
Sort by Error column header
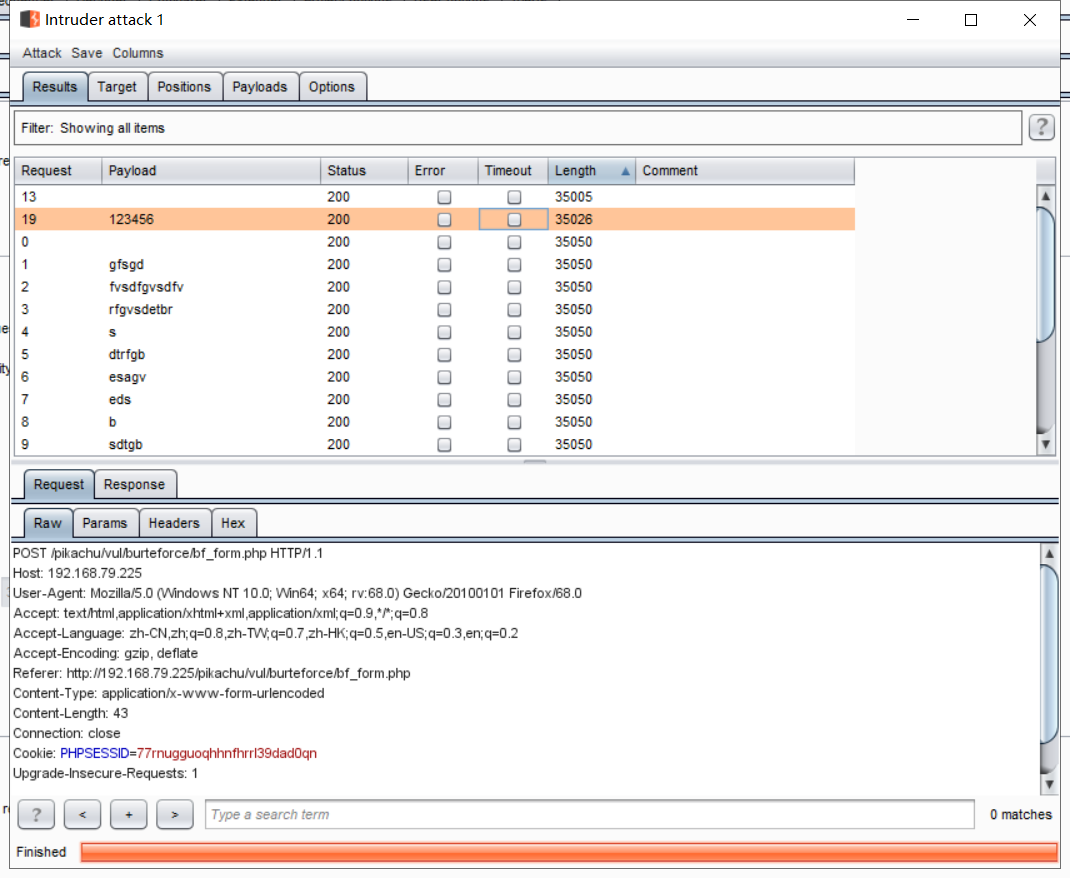click(x=443, y=171)
